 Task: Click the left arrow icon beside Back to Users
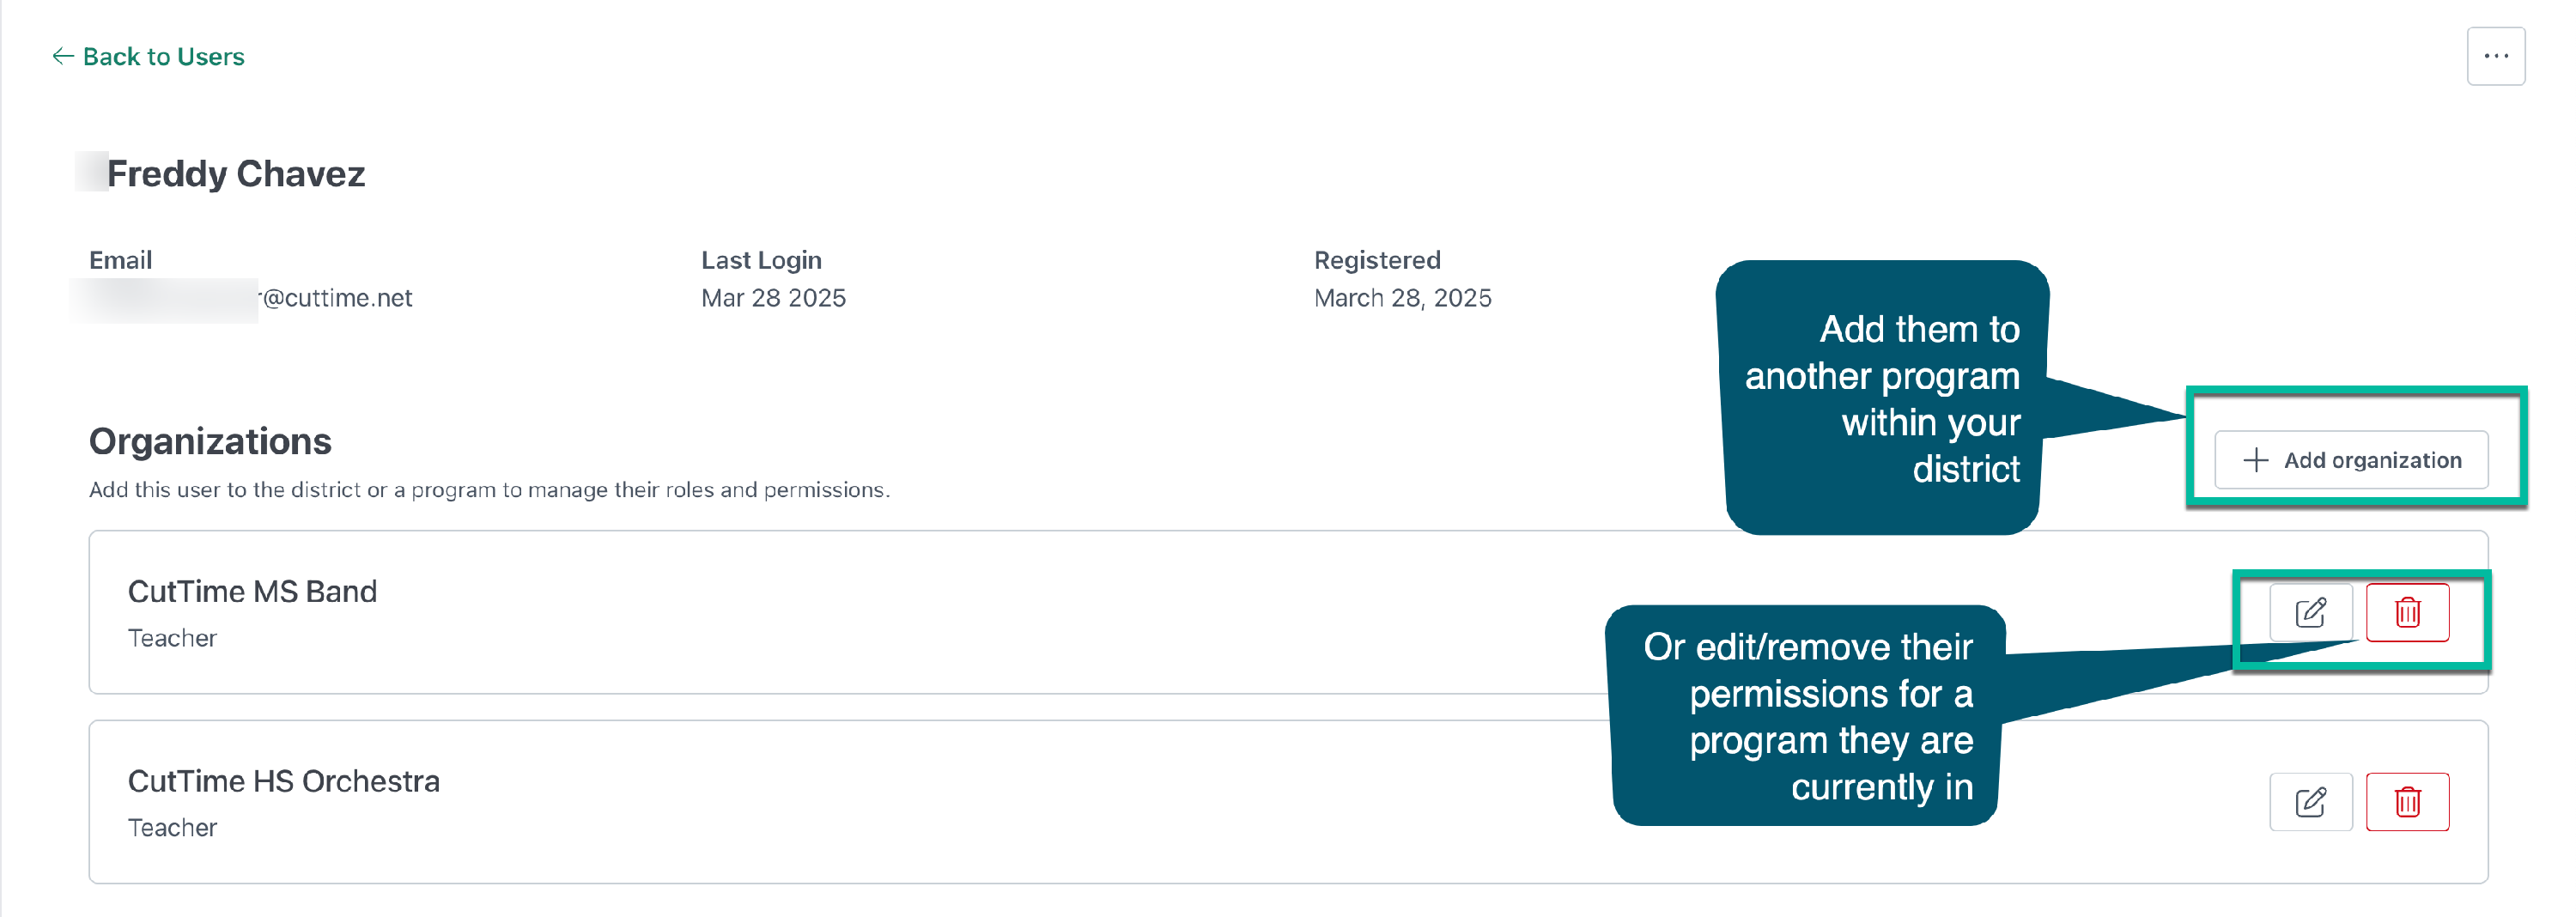coord(63,56)
